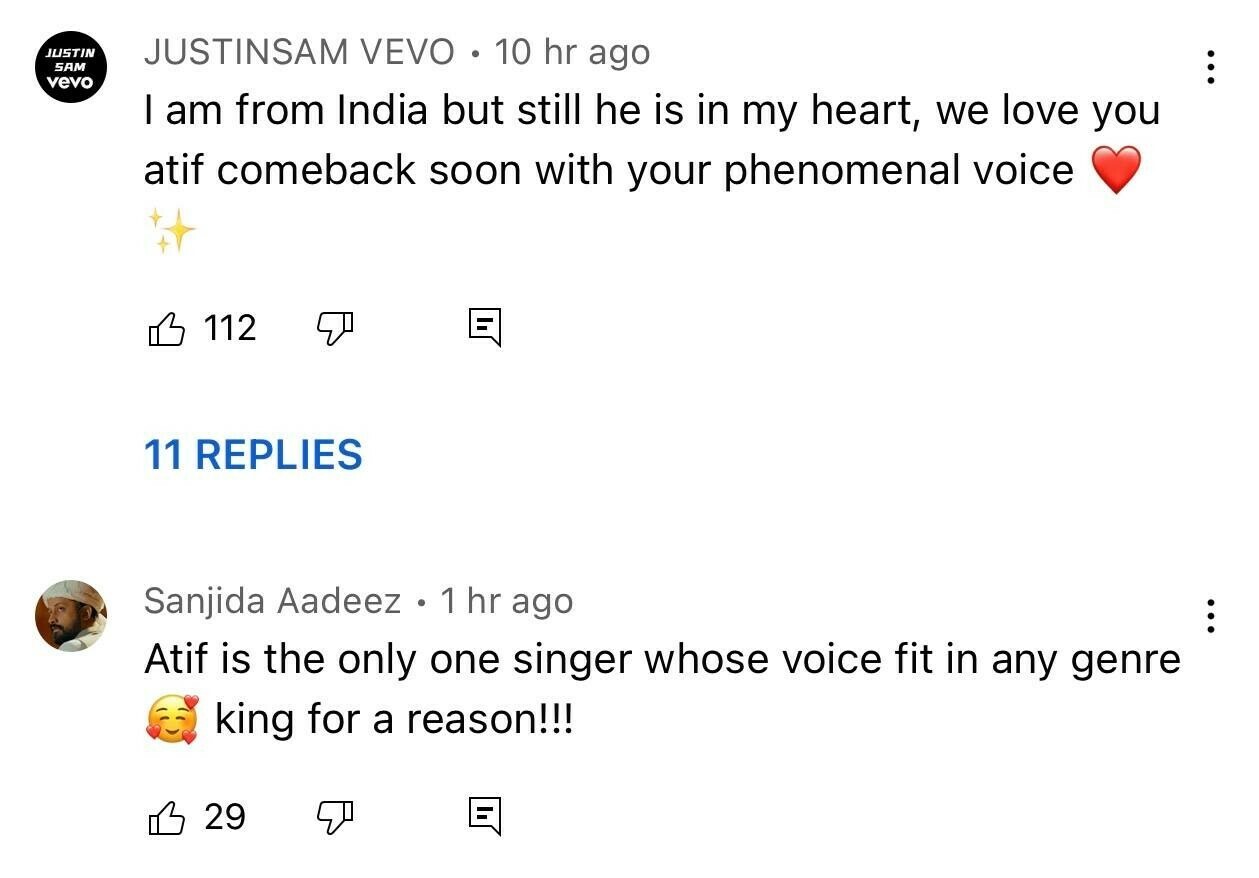Click the "10 hr ago" timestamp

(x=572, y=52)
